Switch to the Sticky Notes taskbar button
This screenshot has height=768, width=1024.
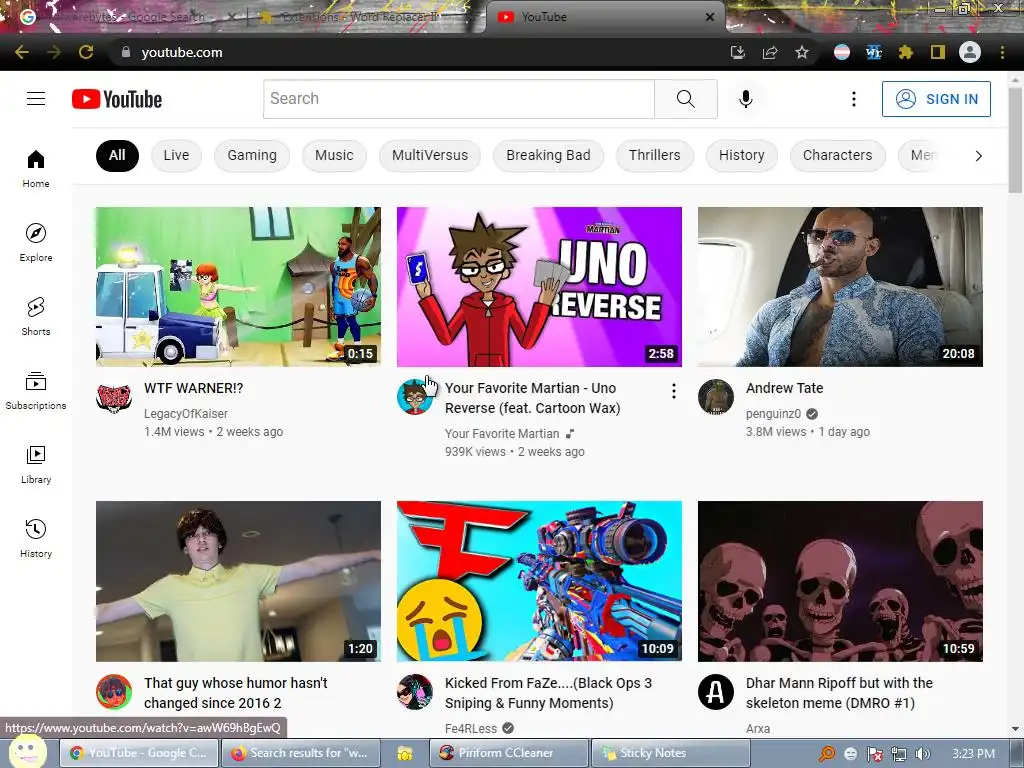pyautogui.click(x=671, y=753)
